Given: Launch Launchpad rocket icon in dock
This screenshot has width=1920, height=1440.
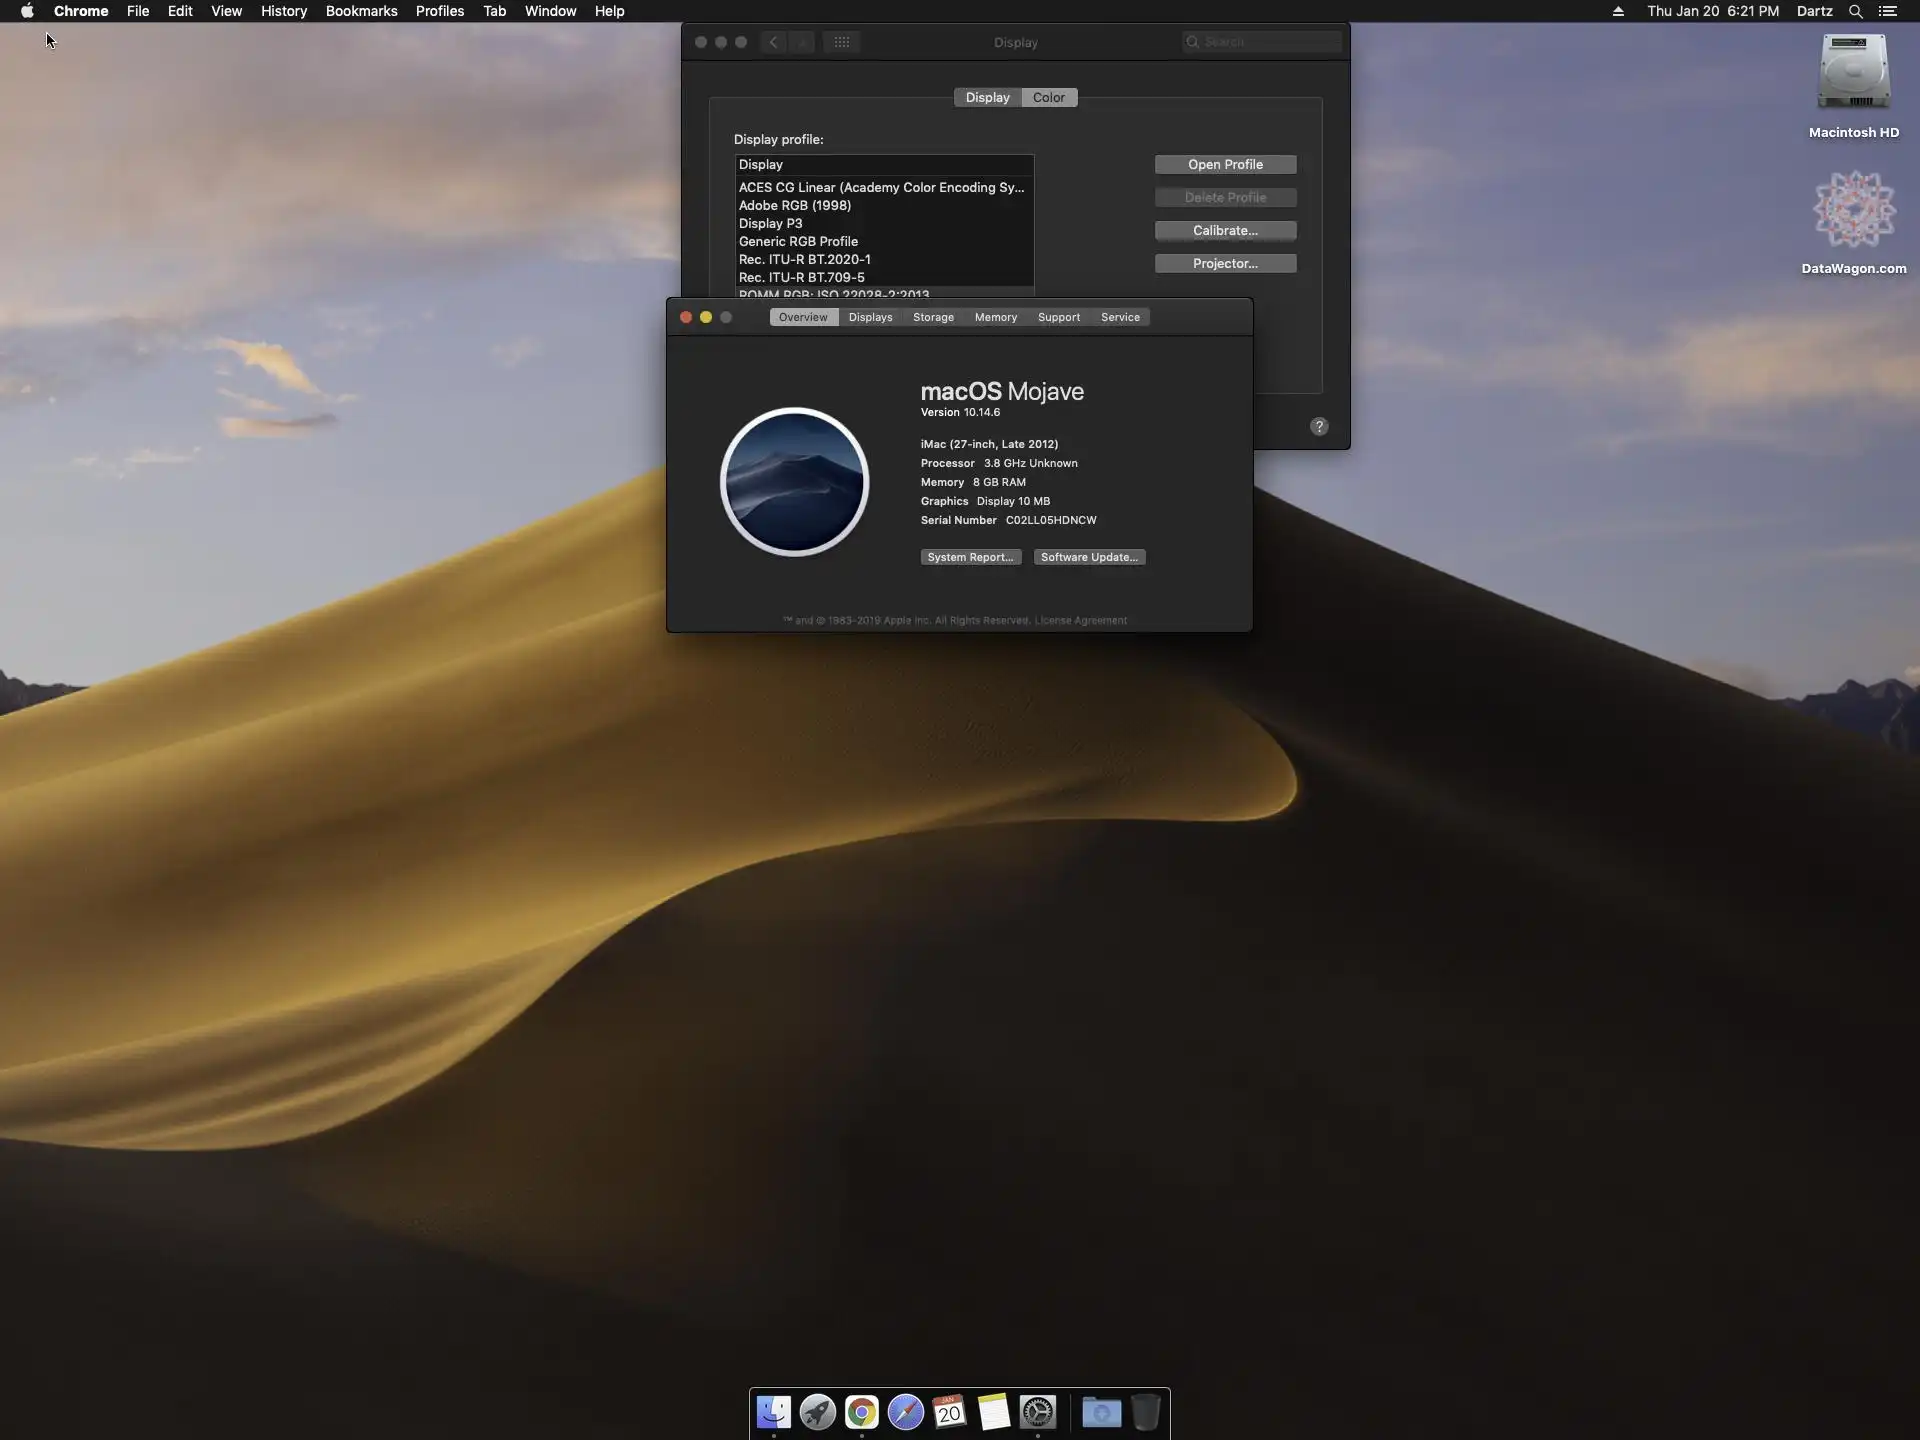Looking at the screenshot, I should [817, 1412].
